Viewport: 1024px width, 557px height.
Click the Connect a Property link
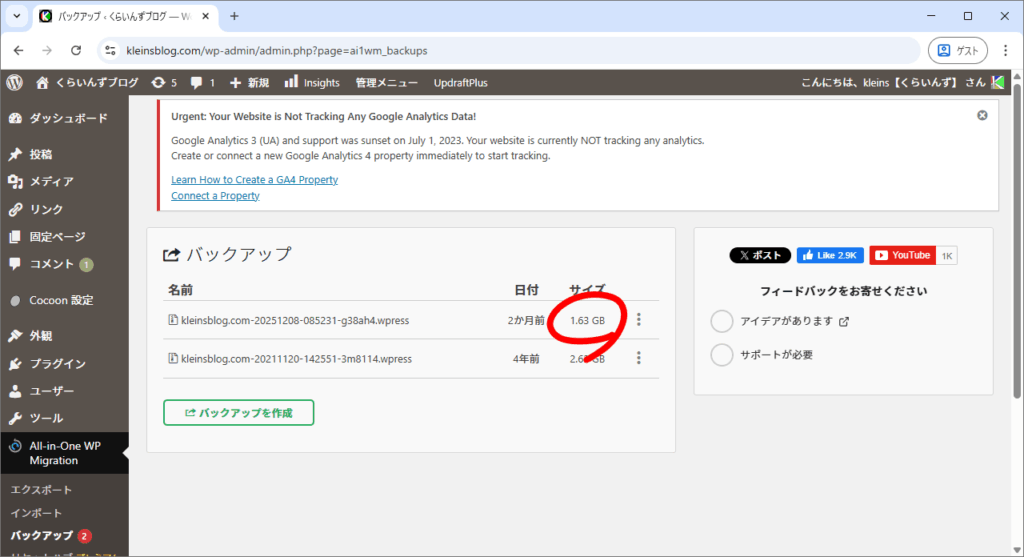click(x=215, y=196)
